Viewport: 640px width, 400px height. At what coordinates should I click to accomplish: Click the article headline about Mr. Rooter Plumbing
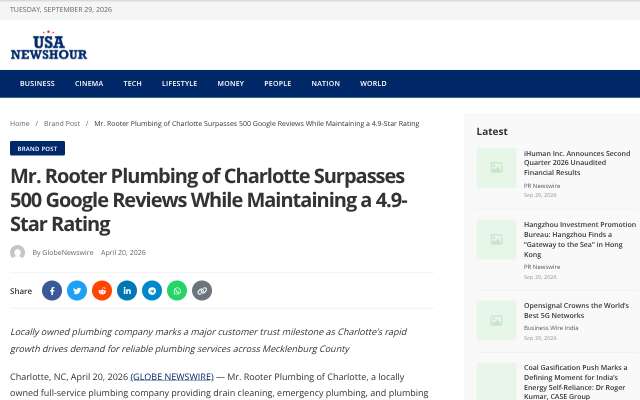209,200
